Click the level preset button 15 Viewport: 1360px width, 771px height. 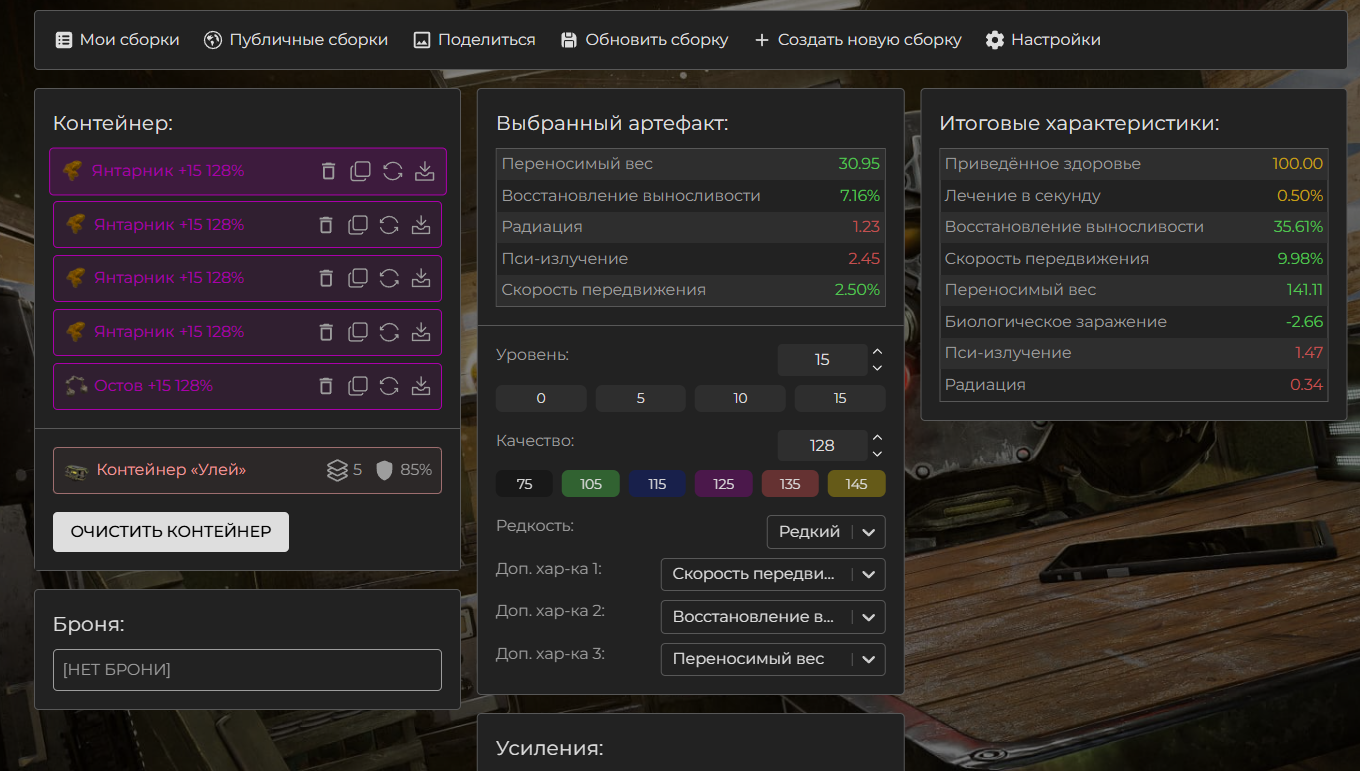(x=840, y=398)
